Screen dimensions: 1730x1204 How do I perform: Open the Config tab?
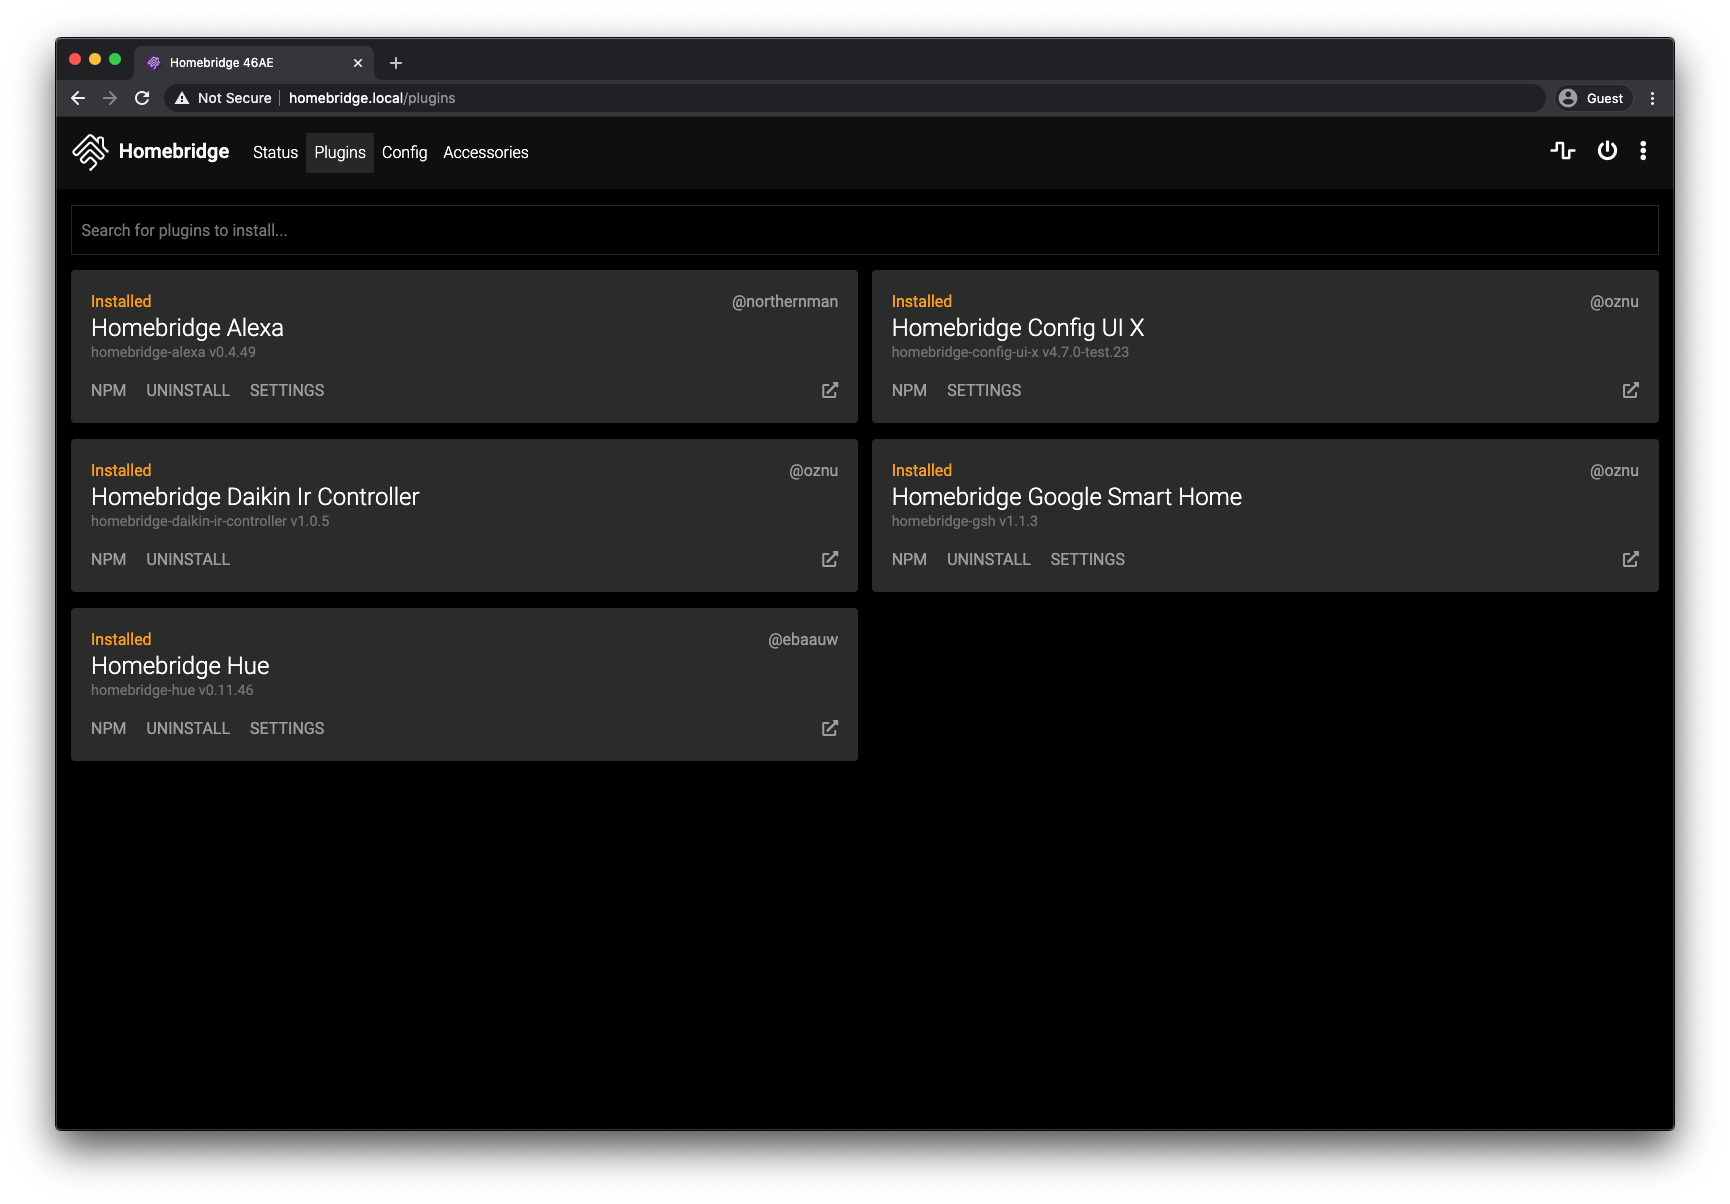pos(404,153)
